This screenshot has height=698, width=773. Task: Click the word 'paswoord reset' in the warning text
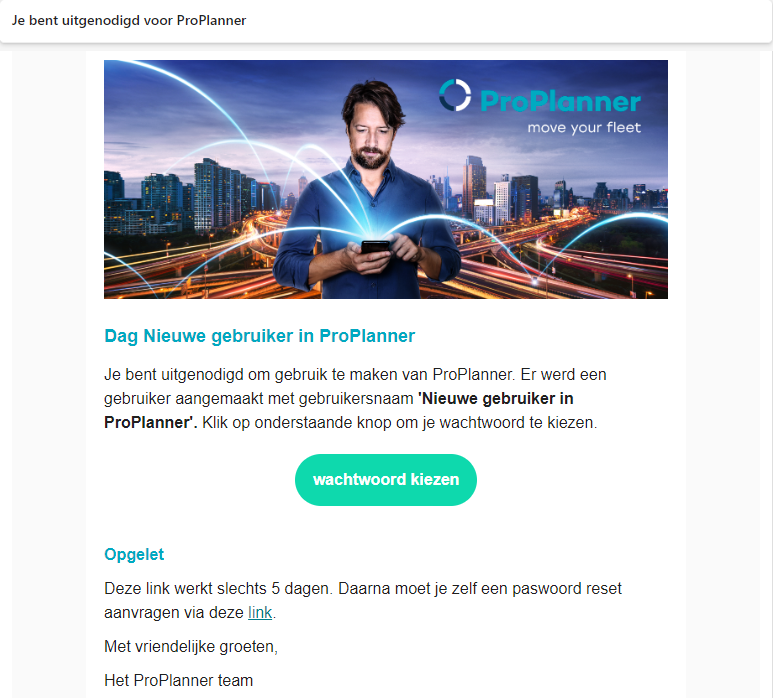(x=567, y=589)
